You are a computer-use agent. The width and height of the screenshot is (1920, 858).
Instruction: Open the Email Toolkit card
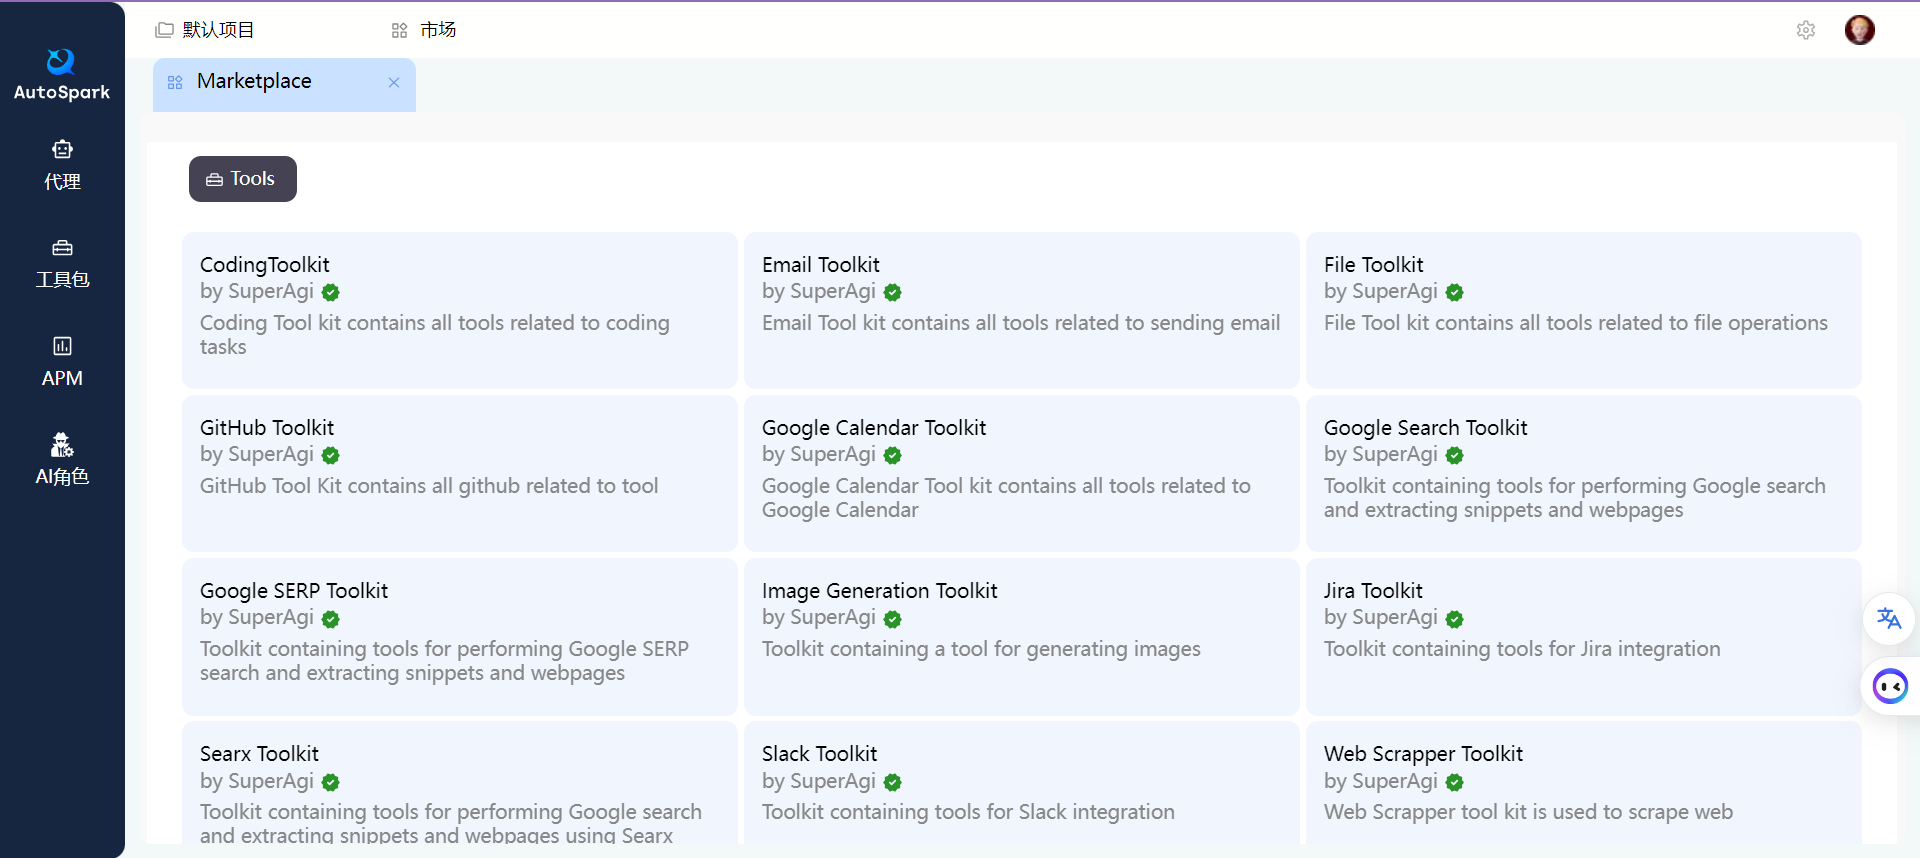[1021, 309]
